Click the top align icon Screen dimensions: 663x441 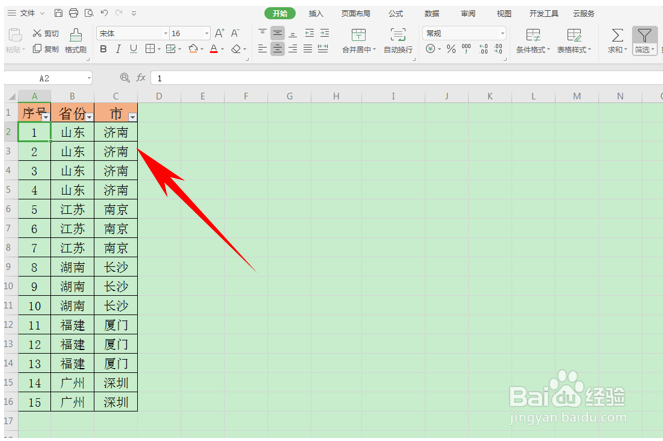pos(262,33)
